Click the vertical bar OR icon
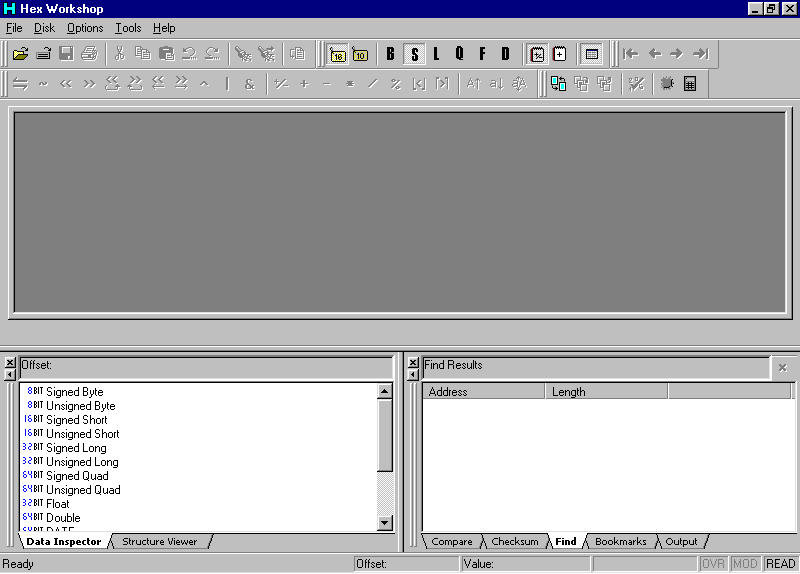This screenshot has width=800, height=574. click(x=227, y=84)
